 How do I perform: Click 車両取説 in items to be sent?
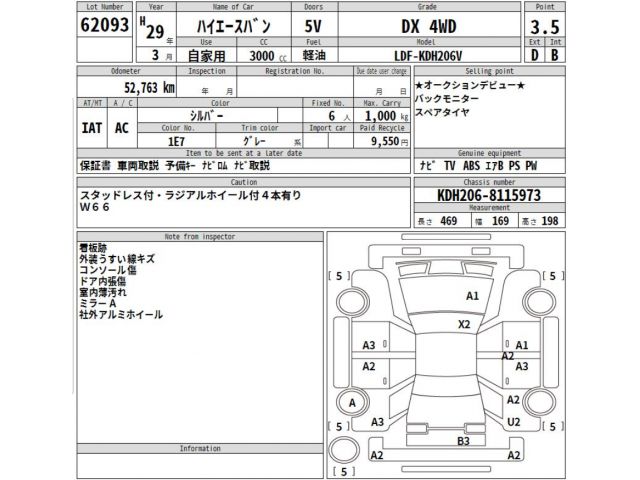(x=138, y=166)
